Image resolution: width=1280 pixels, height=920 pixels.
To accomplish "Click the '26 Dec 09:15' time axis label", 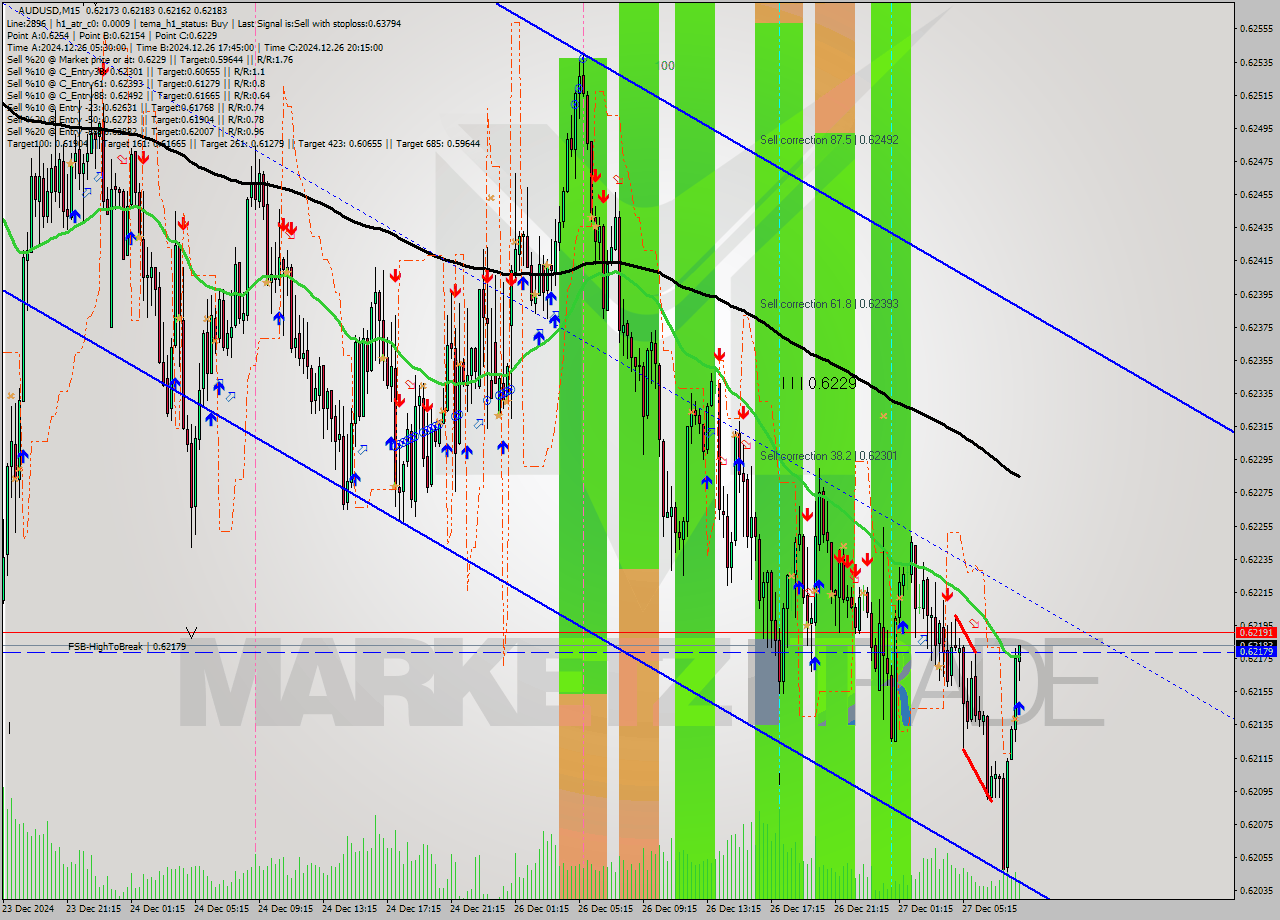I will (670, 909).
